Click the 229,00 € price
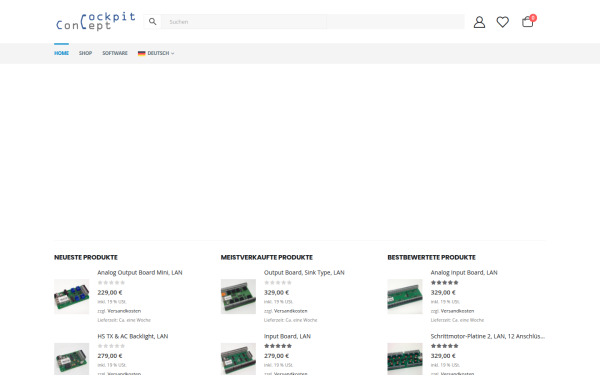The height and width of the screenshot is (375, 600). [x=110, y=292]
